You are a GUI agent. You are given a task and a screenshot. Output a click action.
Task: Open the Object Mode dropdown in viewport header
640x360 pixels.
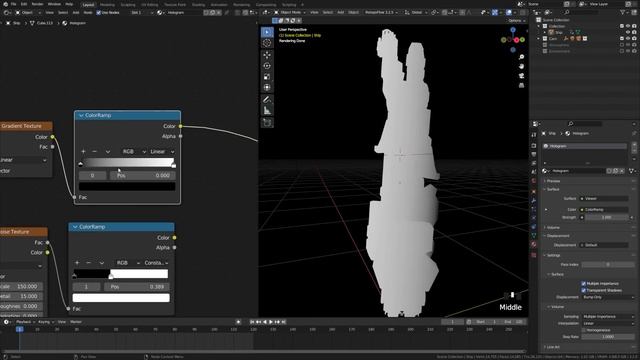(291, 13)
